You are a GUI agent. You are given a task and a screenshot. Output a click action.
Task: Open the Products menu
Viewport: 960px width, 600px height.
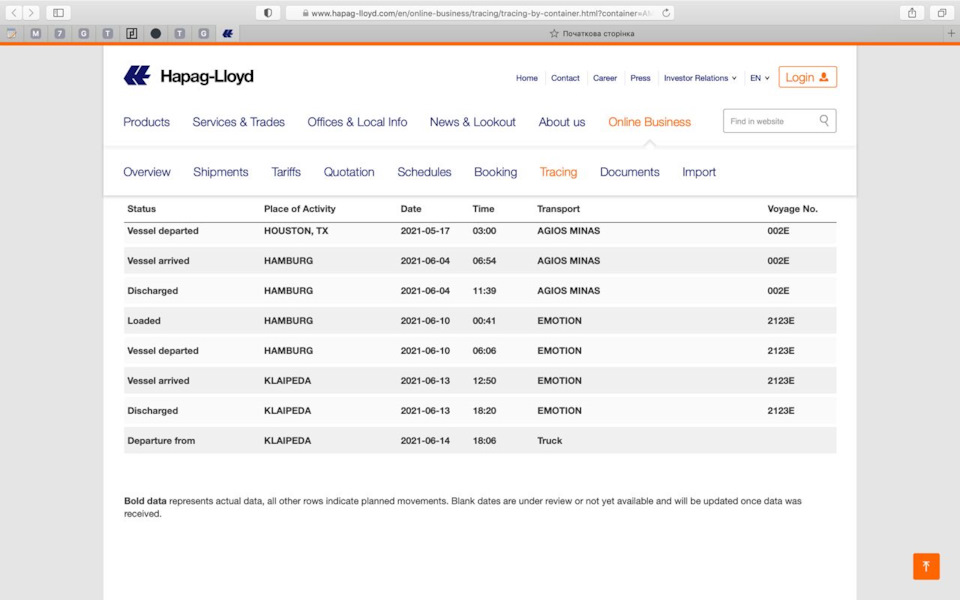(x=146, y=122)
